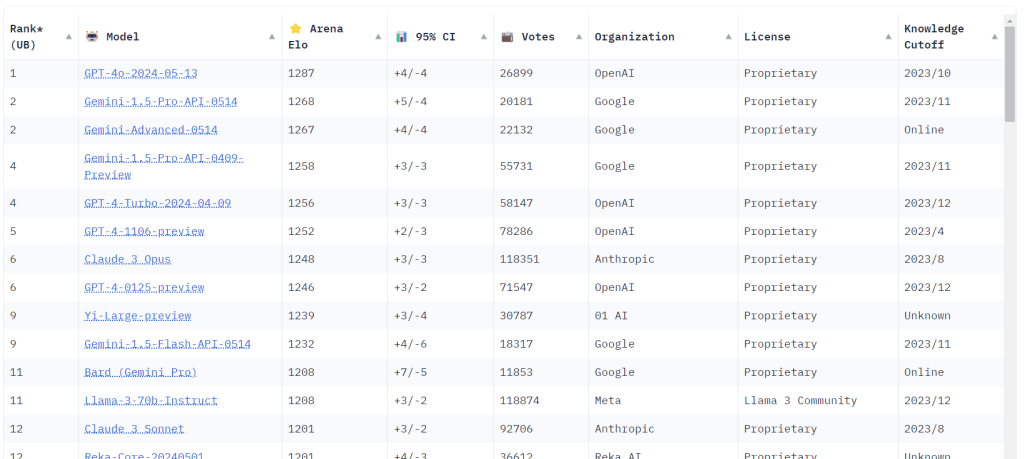Open the GPT-4-1106-preview link

pos(144,231)
